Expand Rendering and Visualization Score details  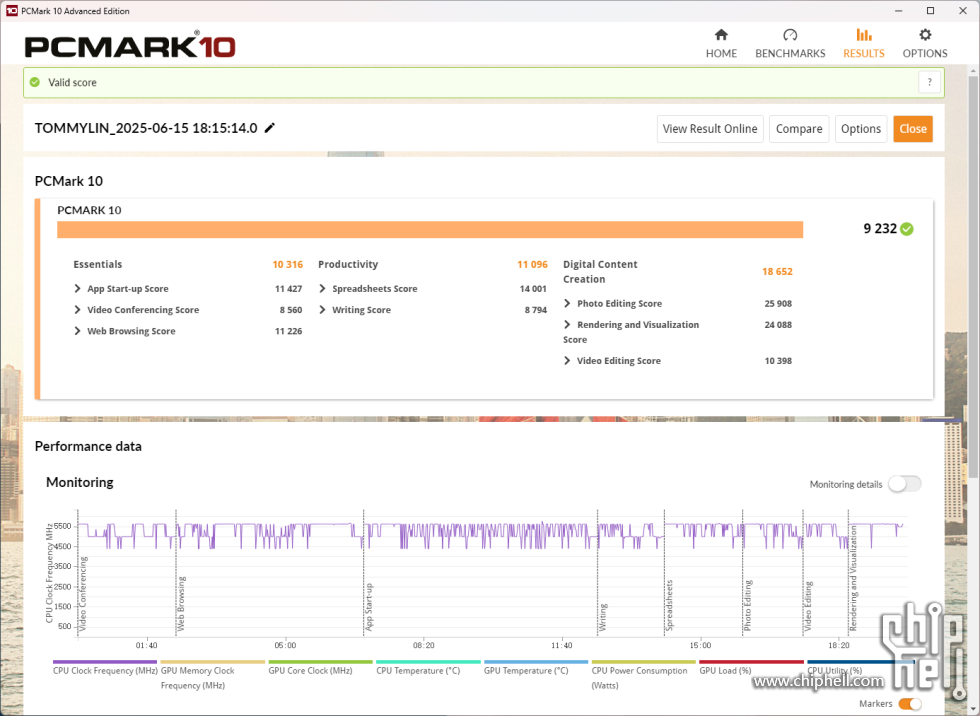click(568, 325)
